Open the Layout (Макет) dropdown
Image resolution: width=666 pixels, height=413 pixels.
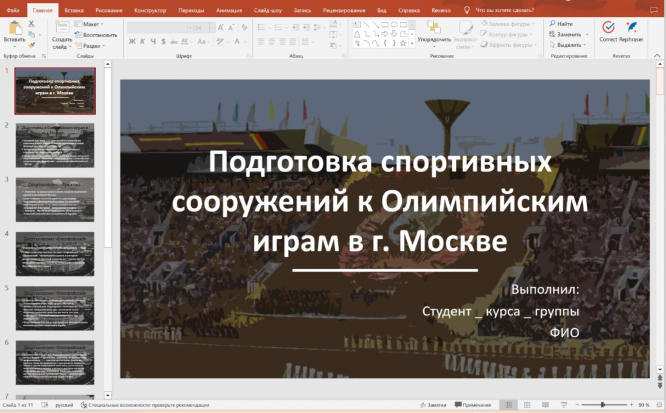(x=90, y=23)
